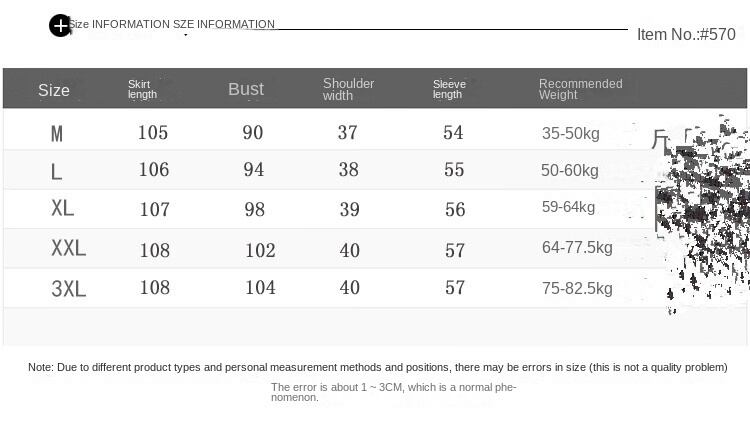Select the M size row label

pyautogui.click(x=57, y=134)
